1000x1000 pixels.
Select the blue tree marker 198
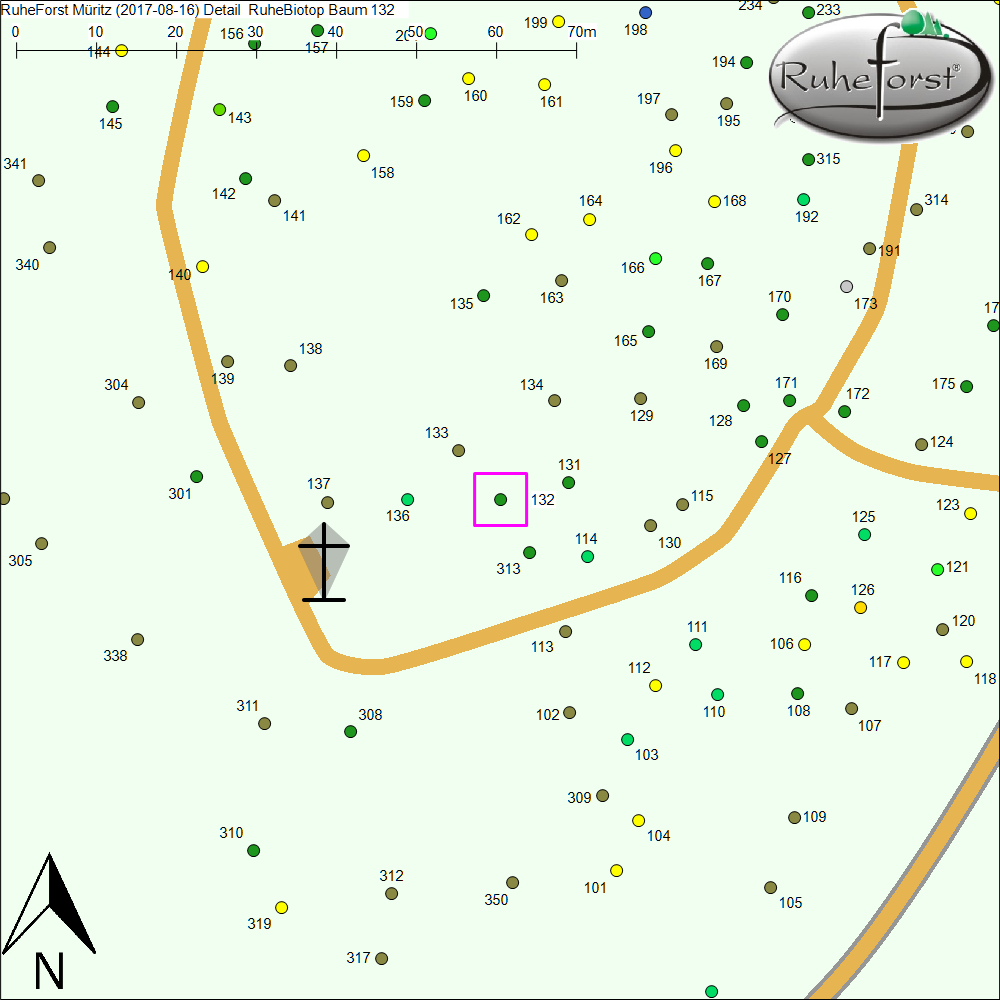point(645,12)
